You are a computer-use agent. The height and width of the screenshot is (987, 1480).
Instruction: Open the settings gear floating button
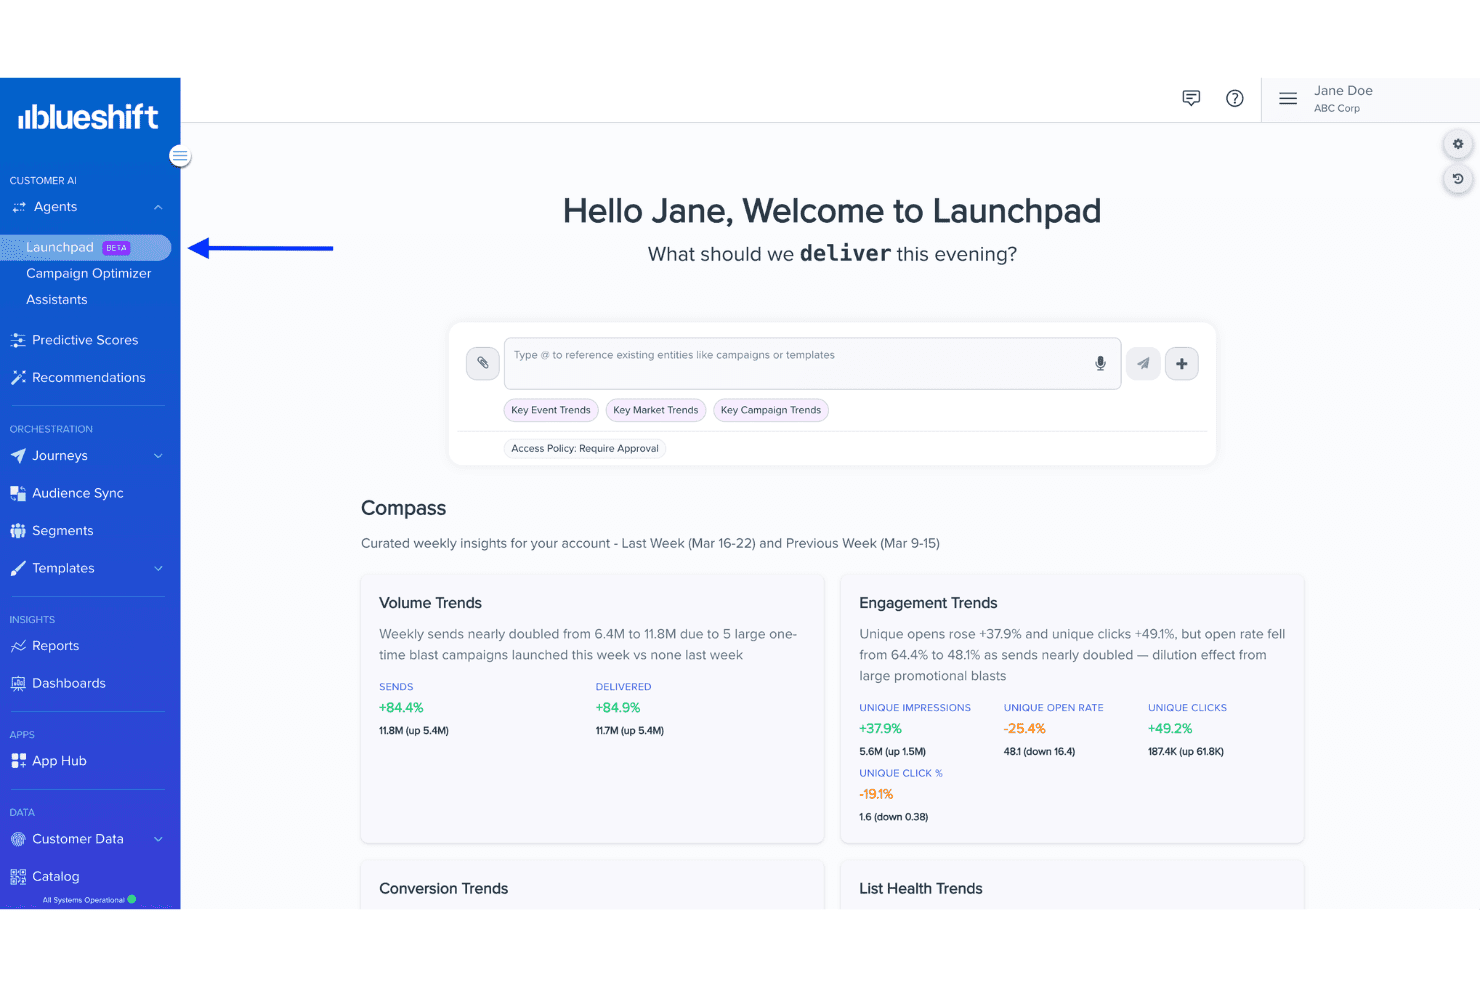1458,144
